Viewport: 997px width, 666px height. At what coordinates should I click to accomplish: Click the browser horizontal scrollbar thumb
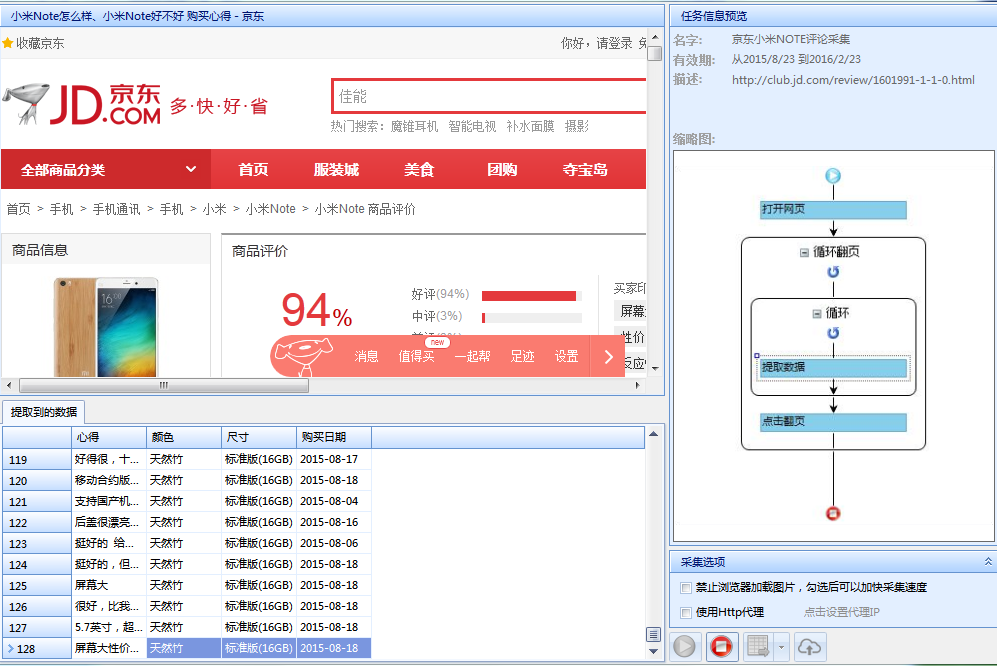pyautogui.click(x=164, y=385)
